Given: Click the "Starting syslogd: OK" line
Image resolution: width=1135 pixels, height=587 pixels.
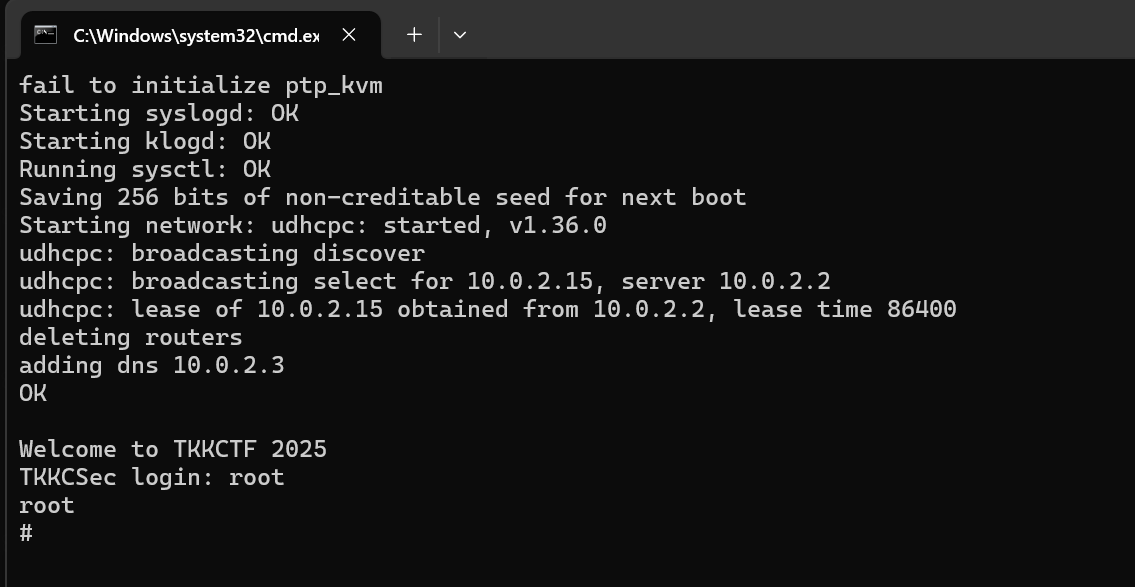Looking at the screenshot, I should (158, 114).
